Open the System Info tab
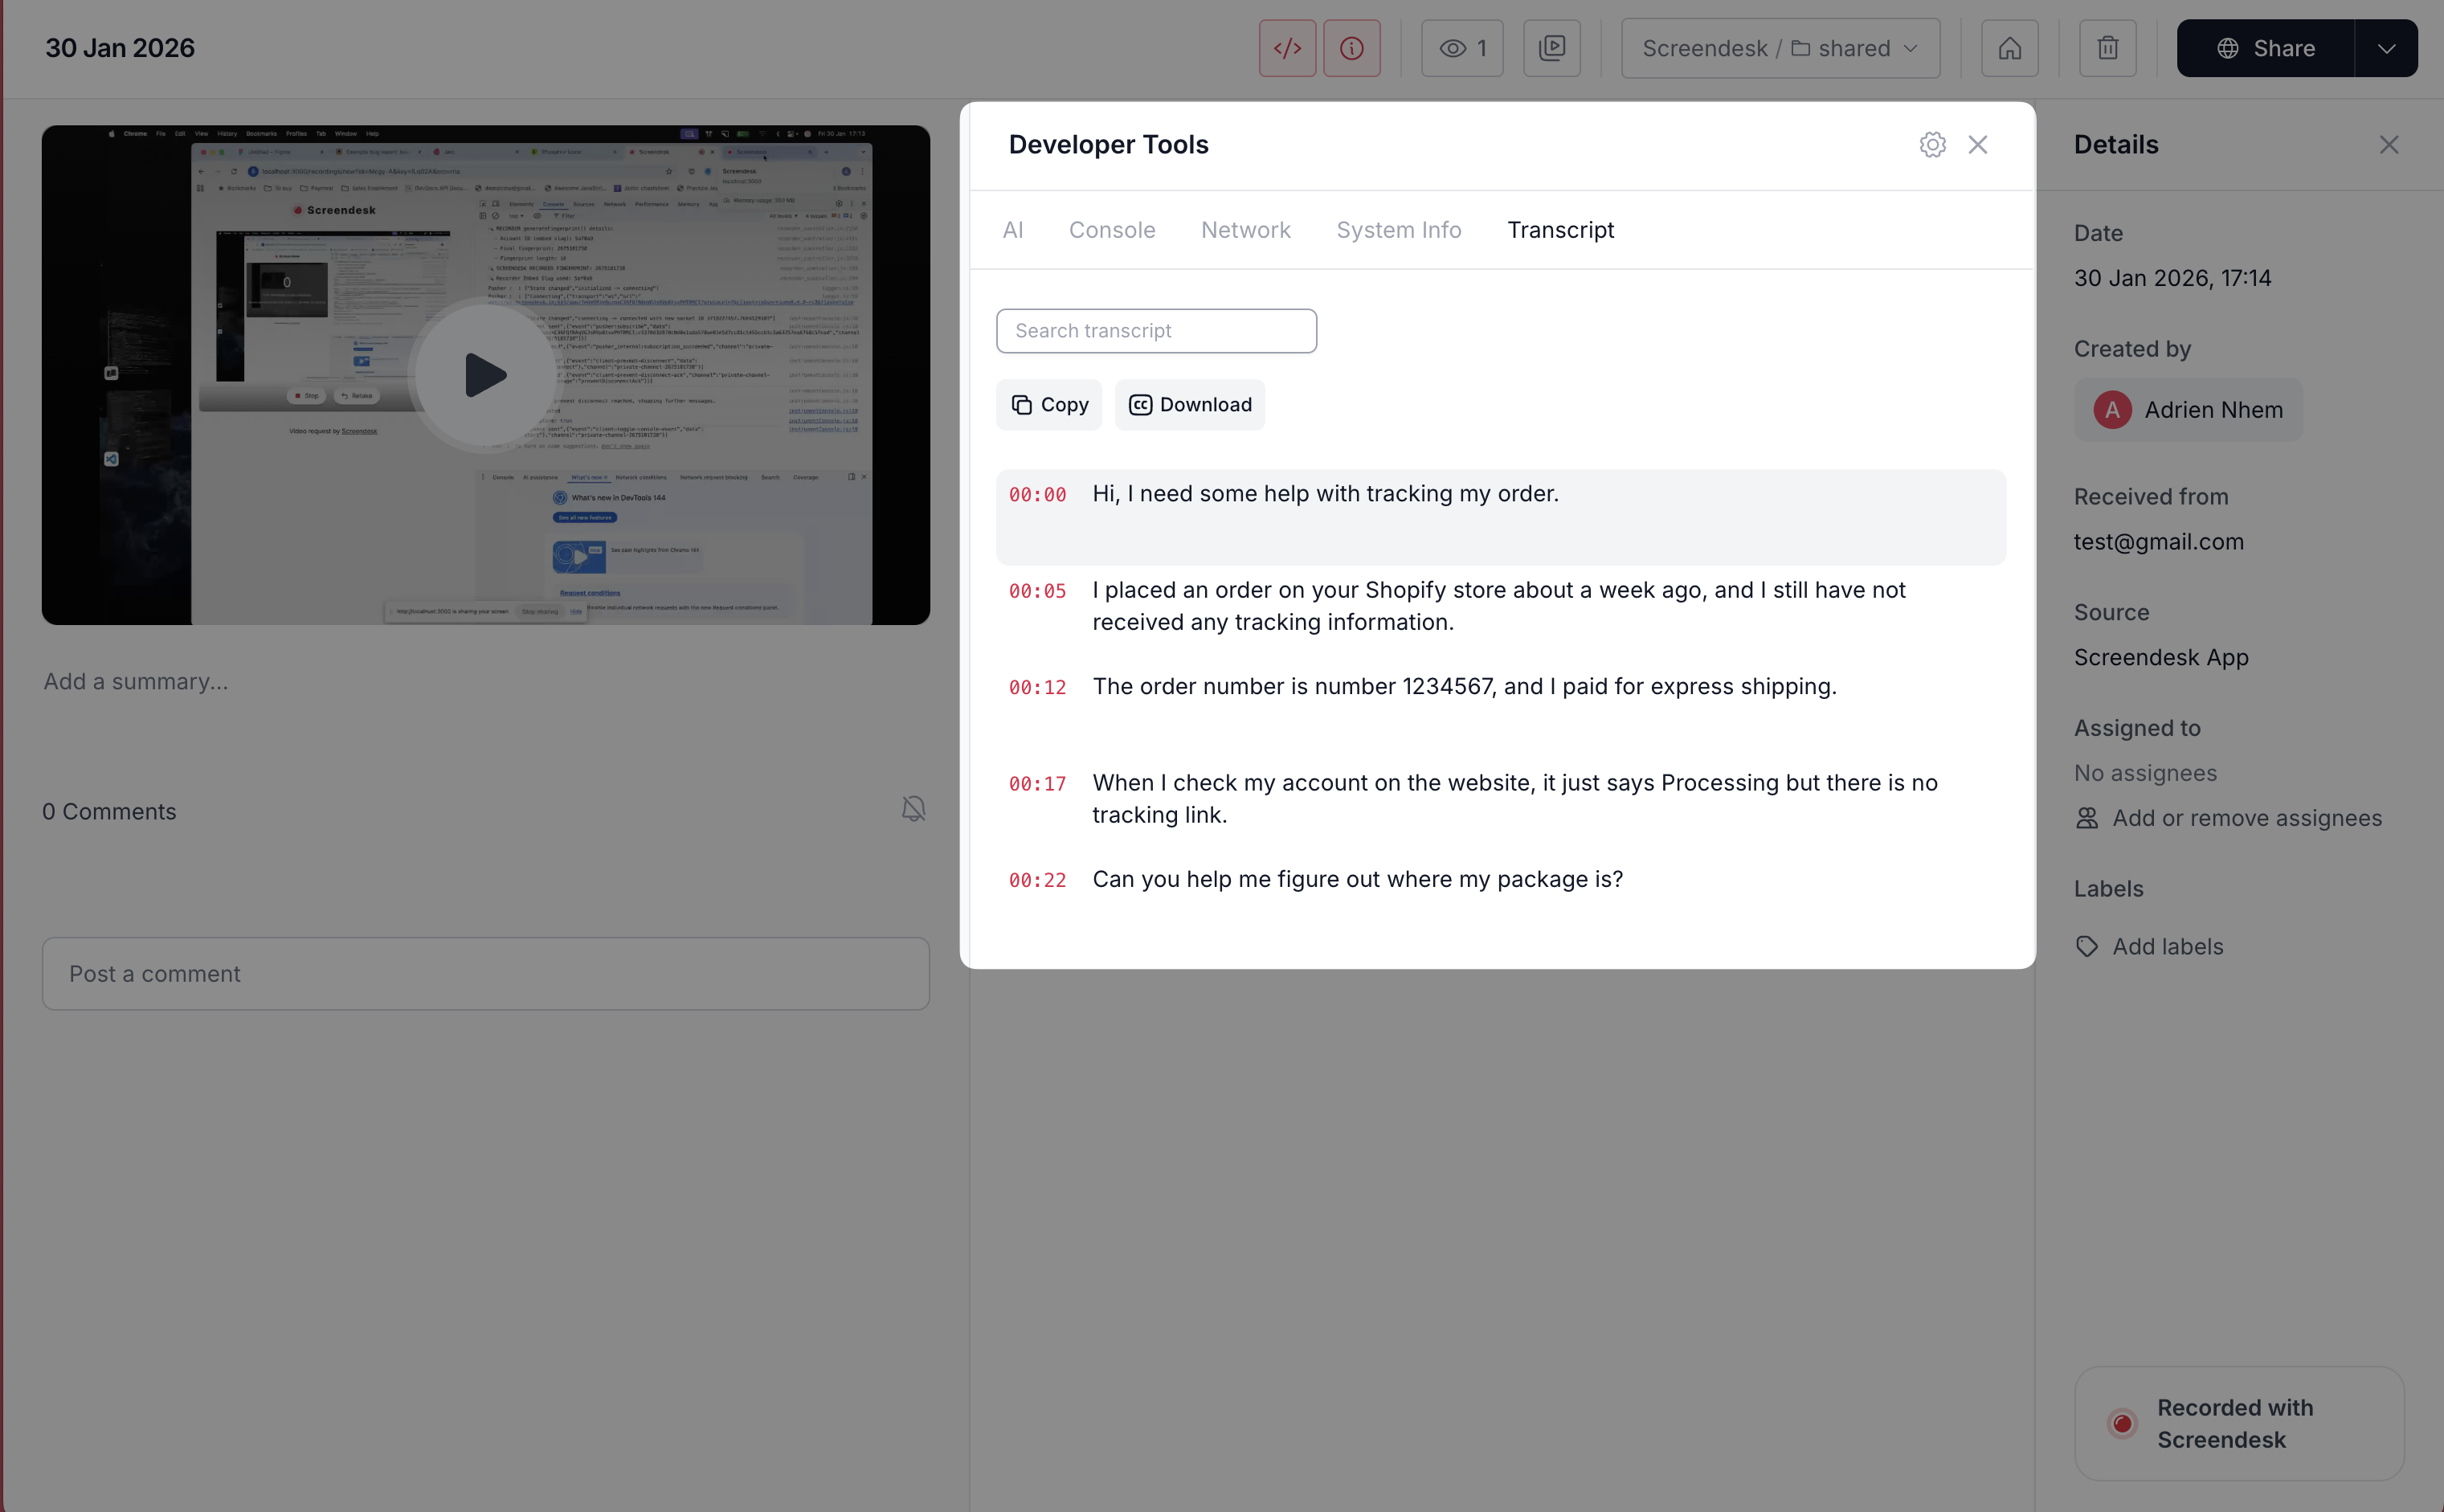 (1398, 230)
